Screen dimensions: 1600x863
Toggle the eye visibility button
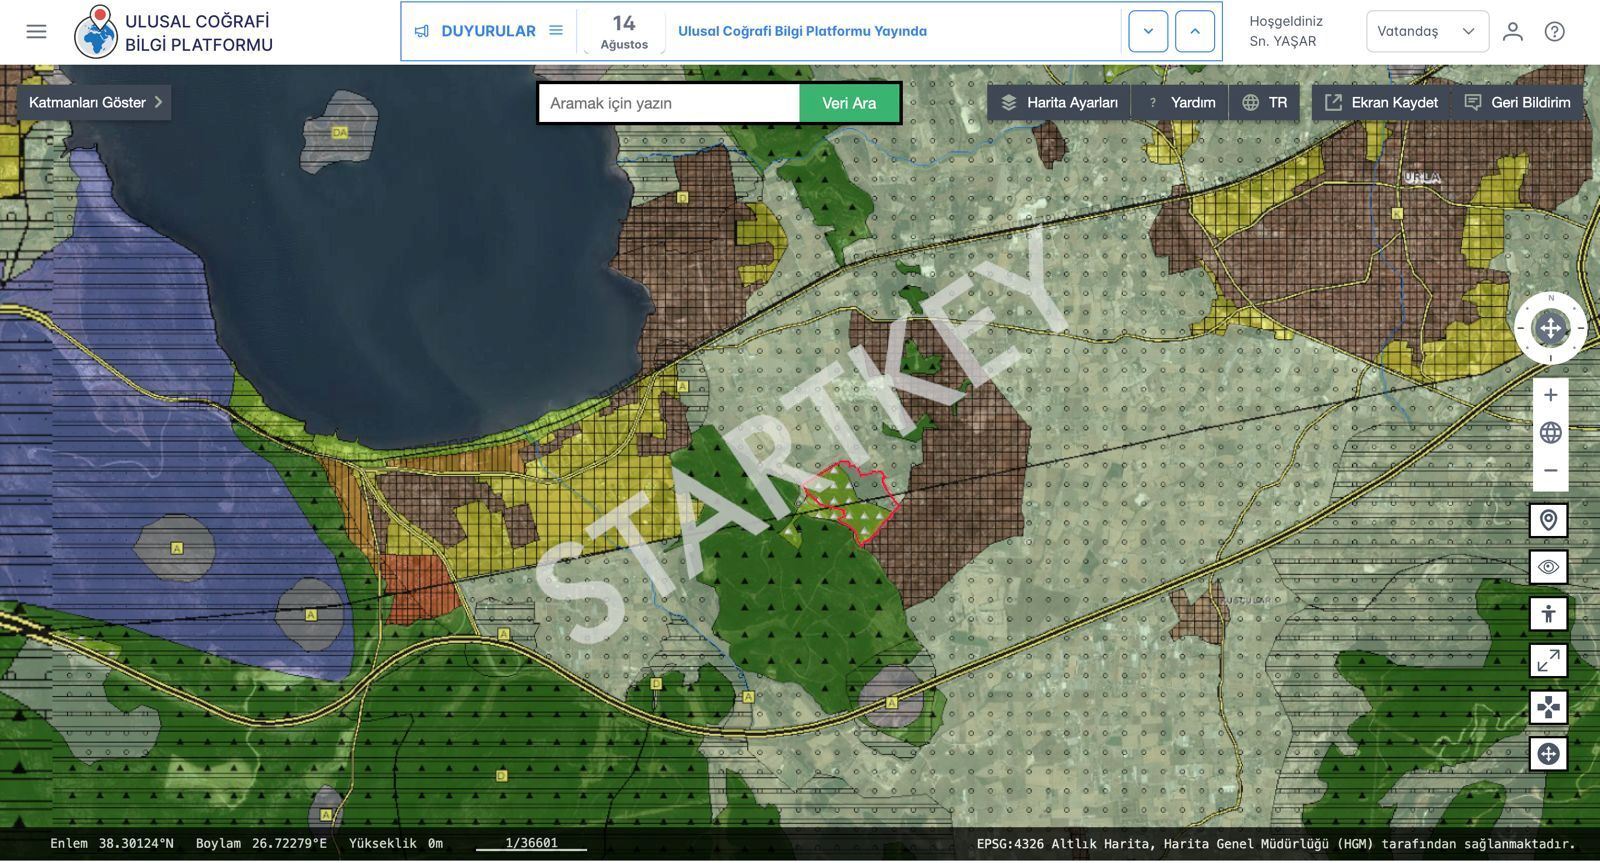[x=1548, y=567]
